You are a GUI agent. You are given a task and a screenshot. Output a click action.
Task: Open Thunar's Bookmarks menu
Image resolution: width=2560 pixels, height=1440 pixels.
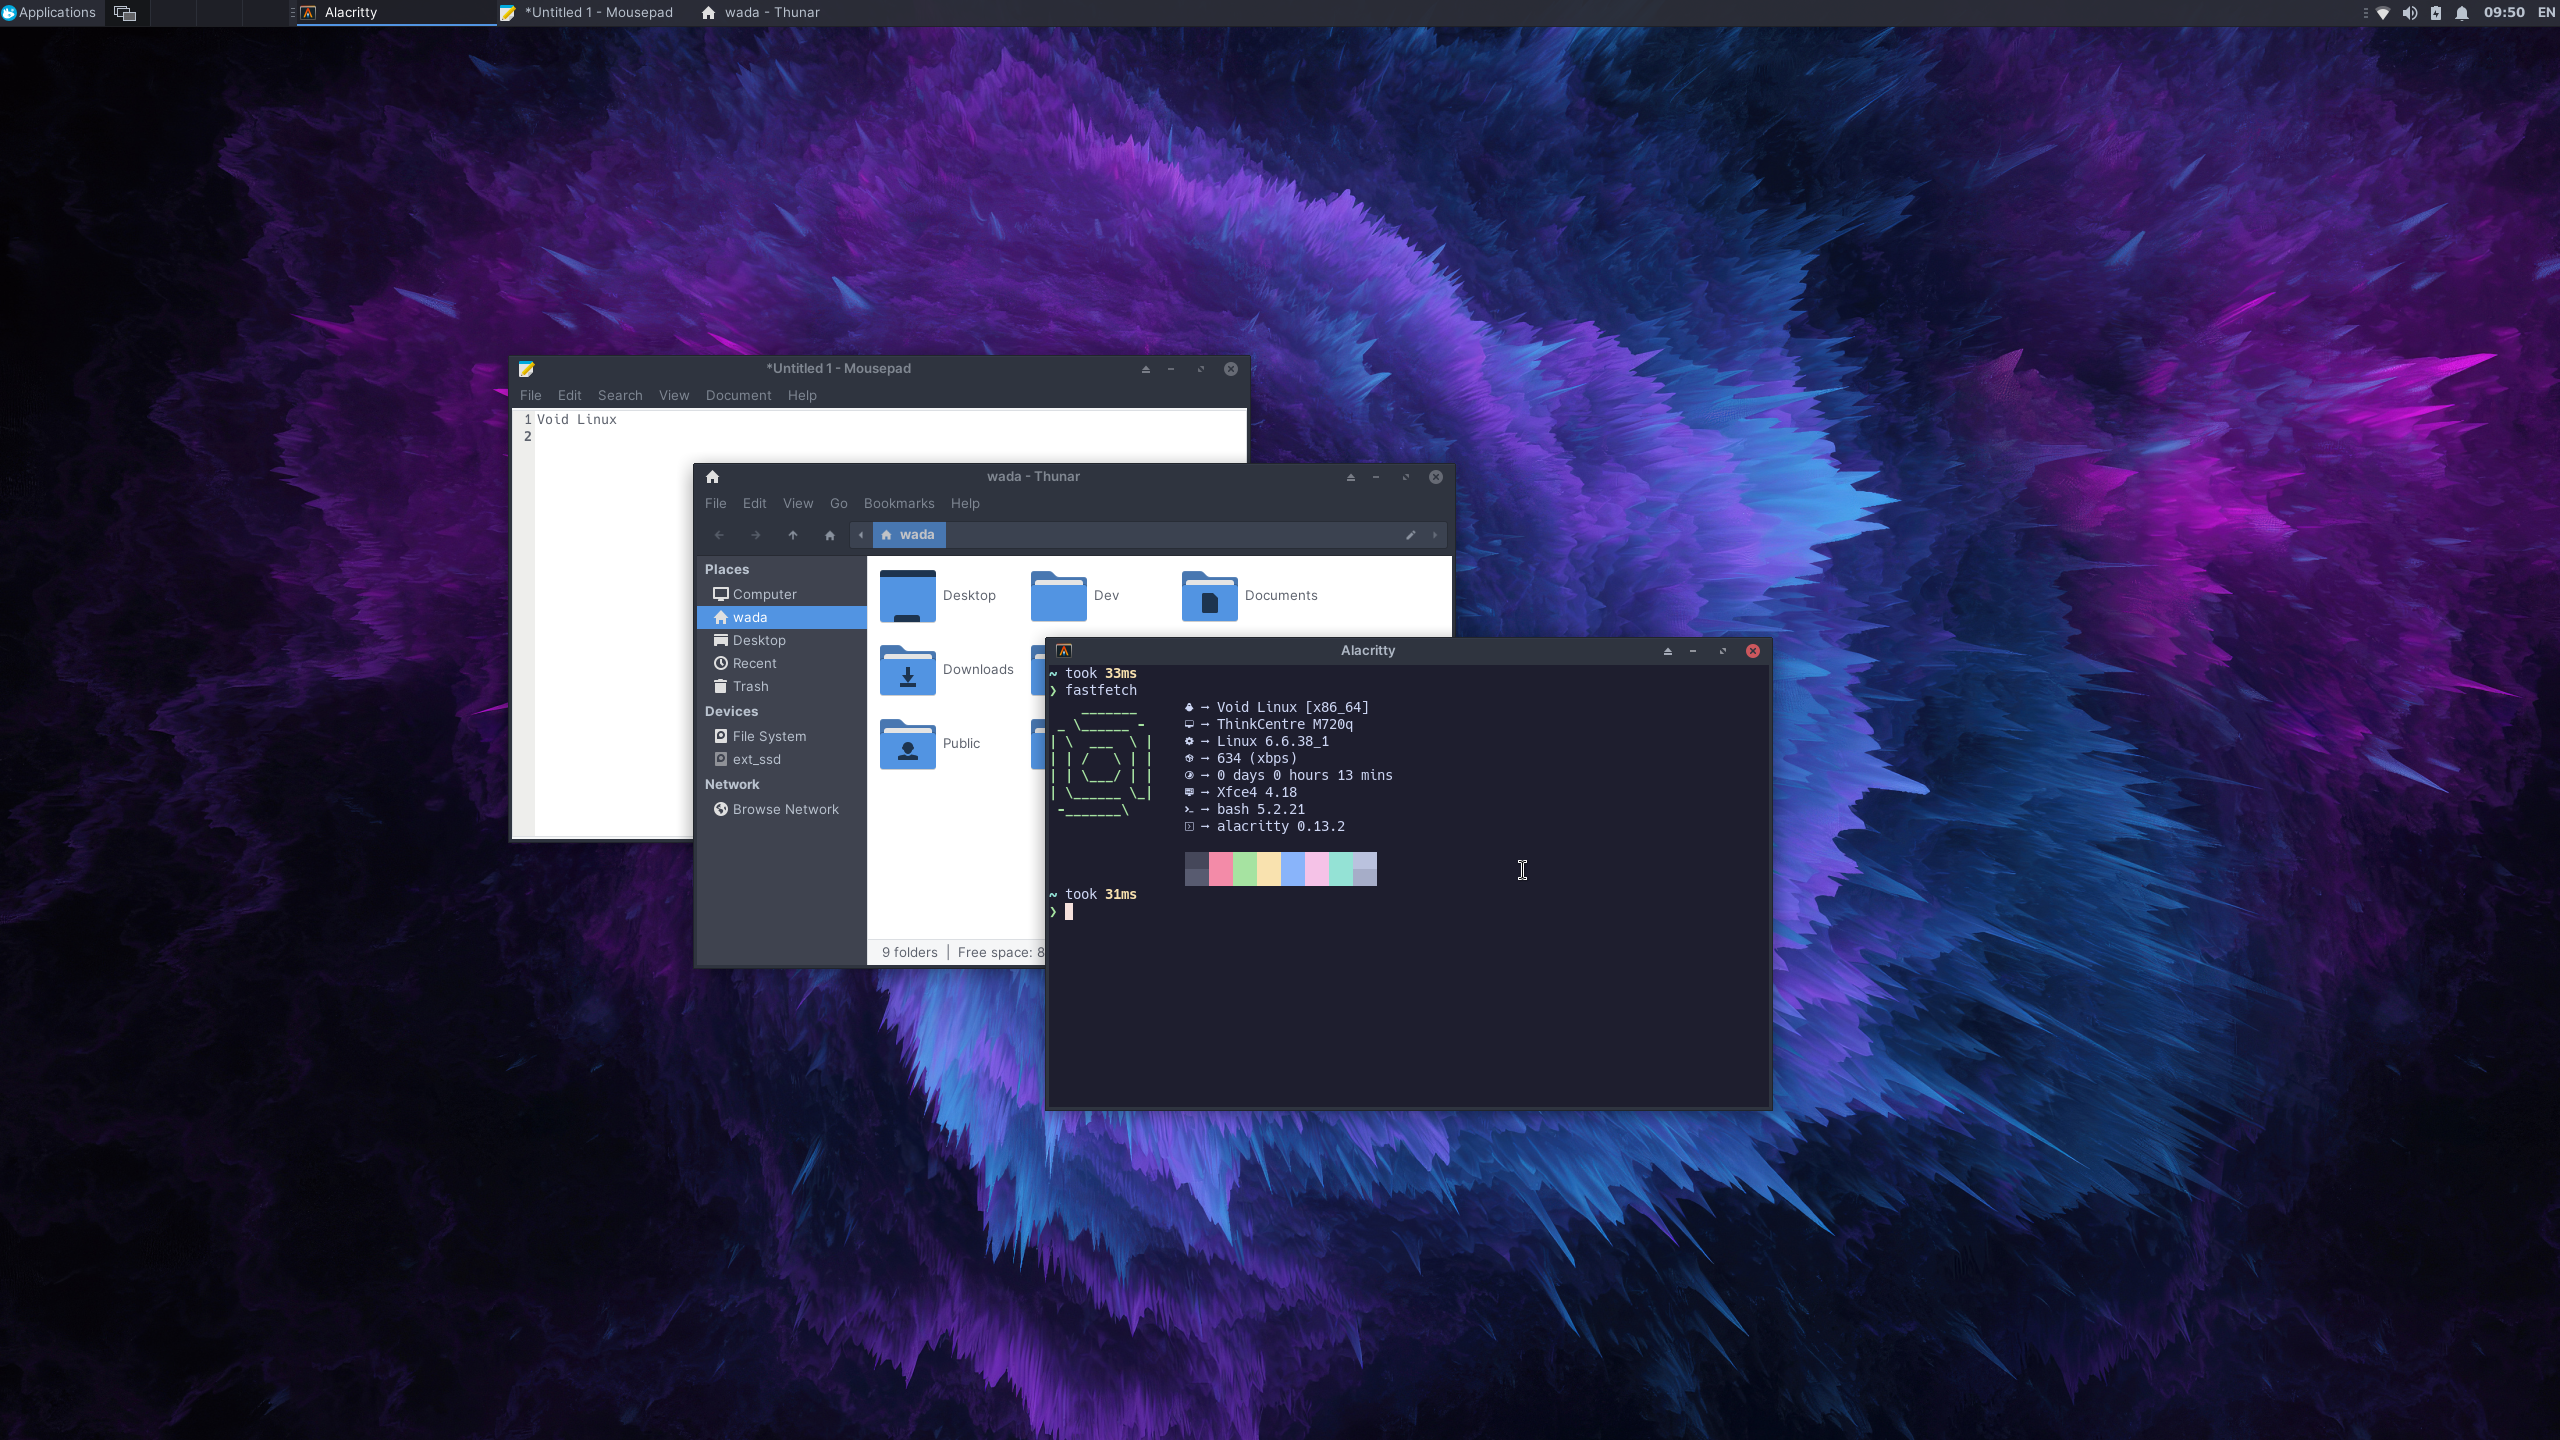[899, 503]
